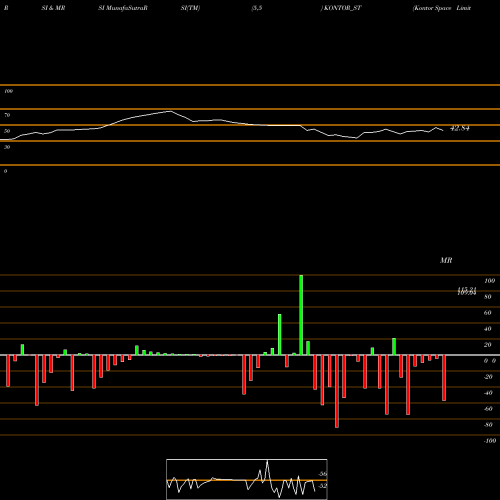This screenshot has width=500, height=500.
Task: Click the deepest red MR bar near -85
Action: tap(337, 391)
